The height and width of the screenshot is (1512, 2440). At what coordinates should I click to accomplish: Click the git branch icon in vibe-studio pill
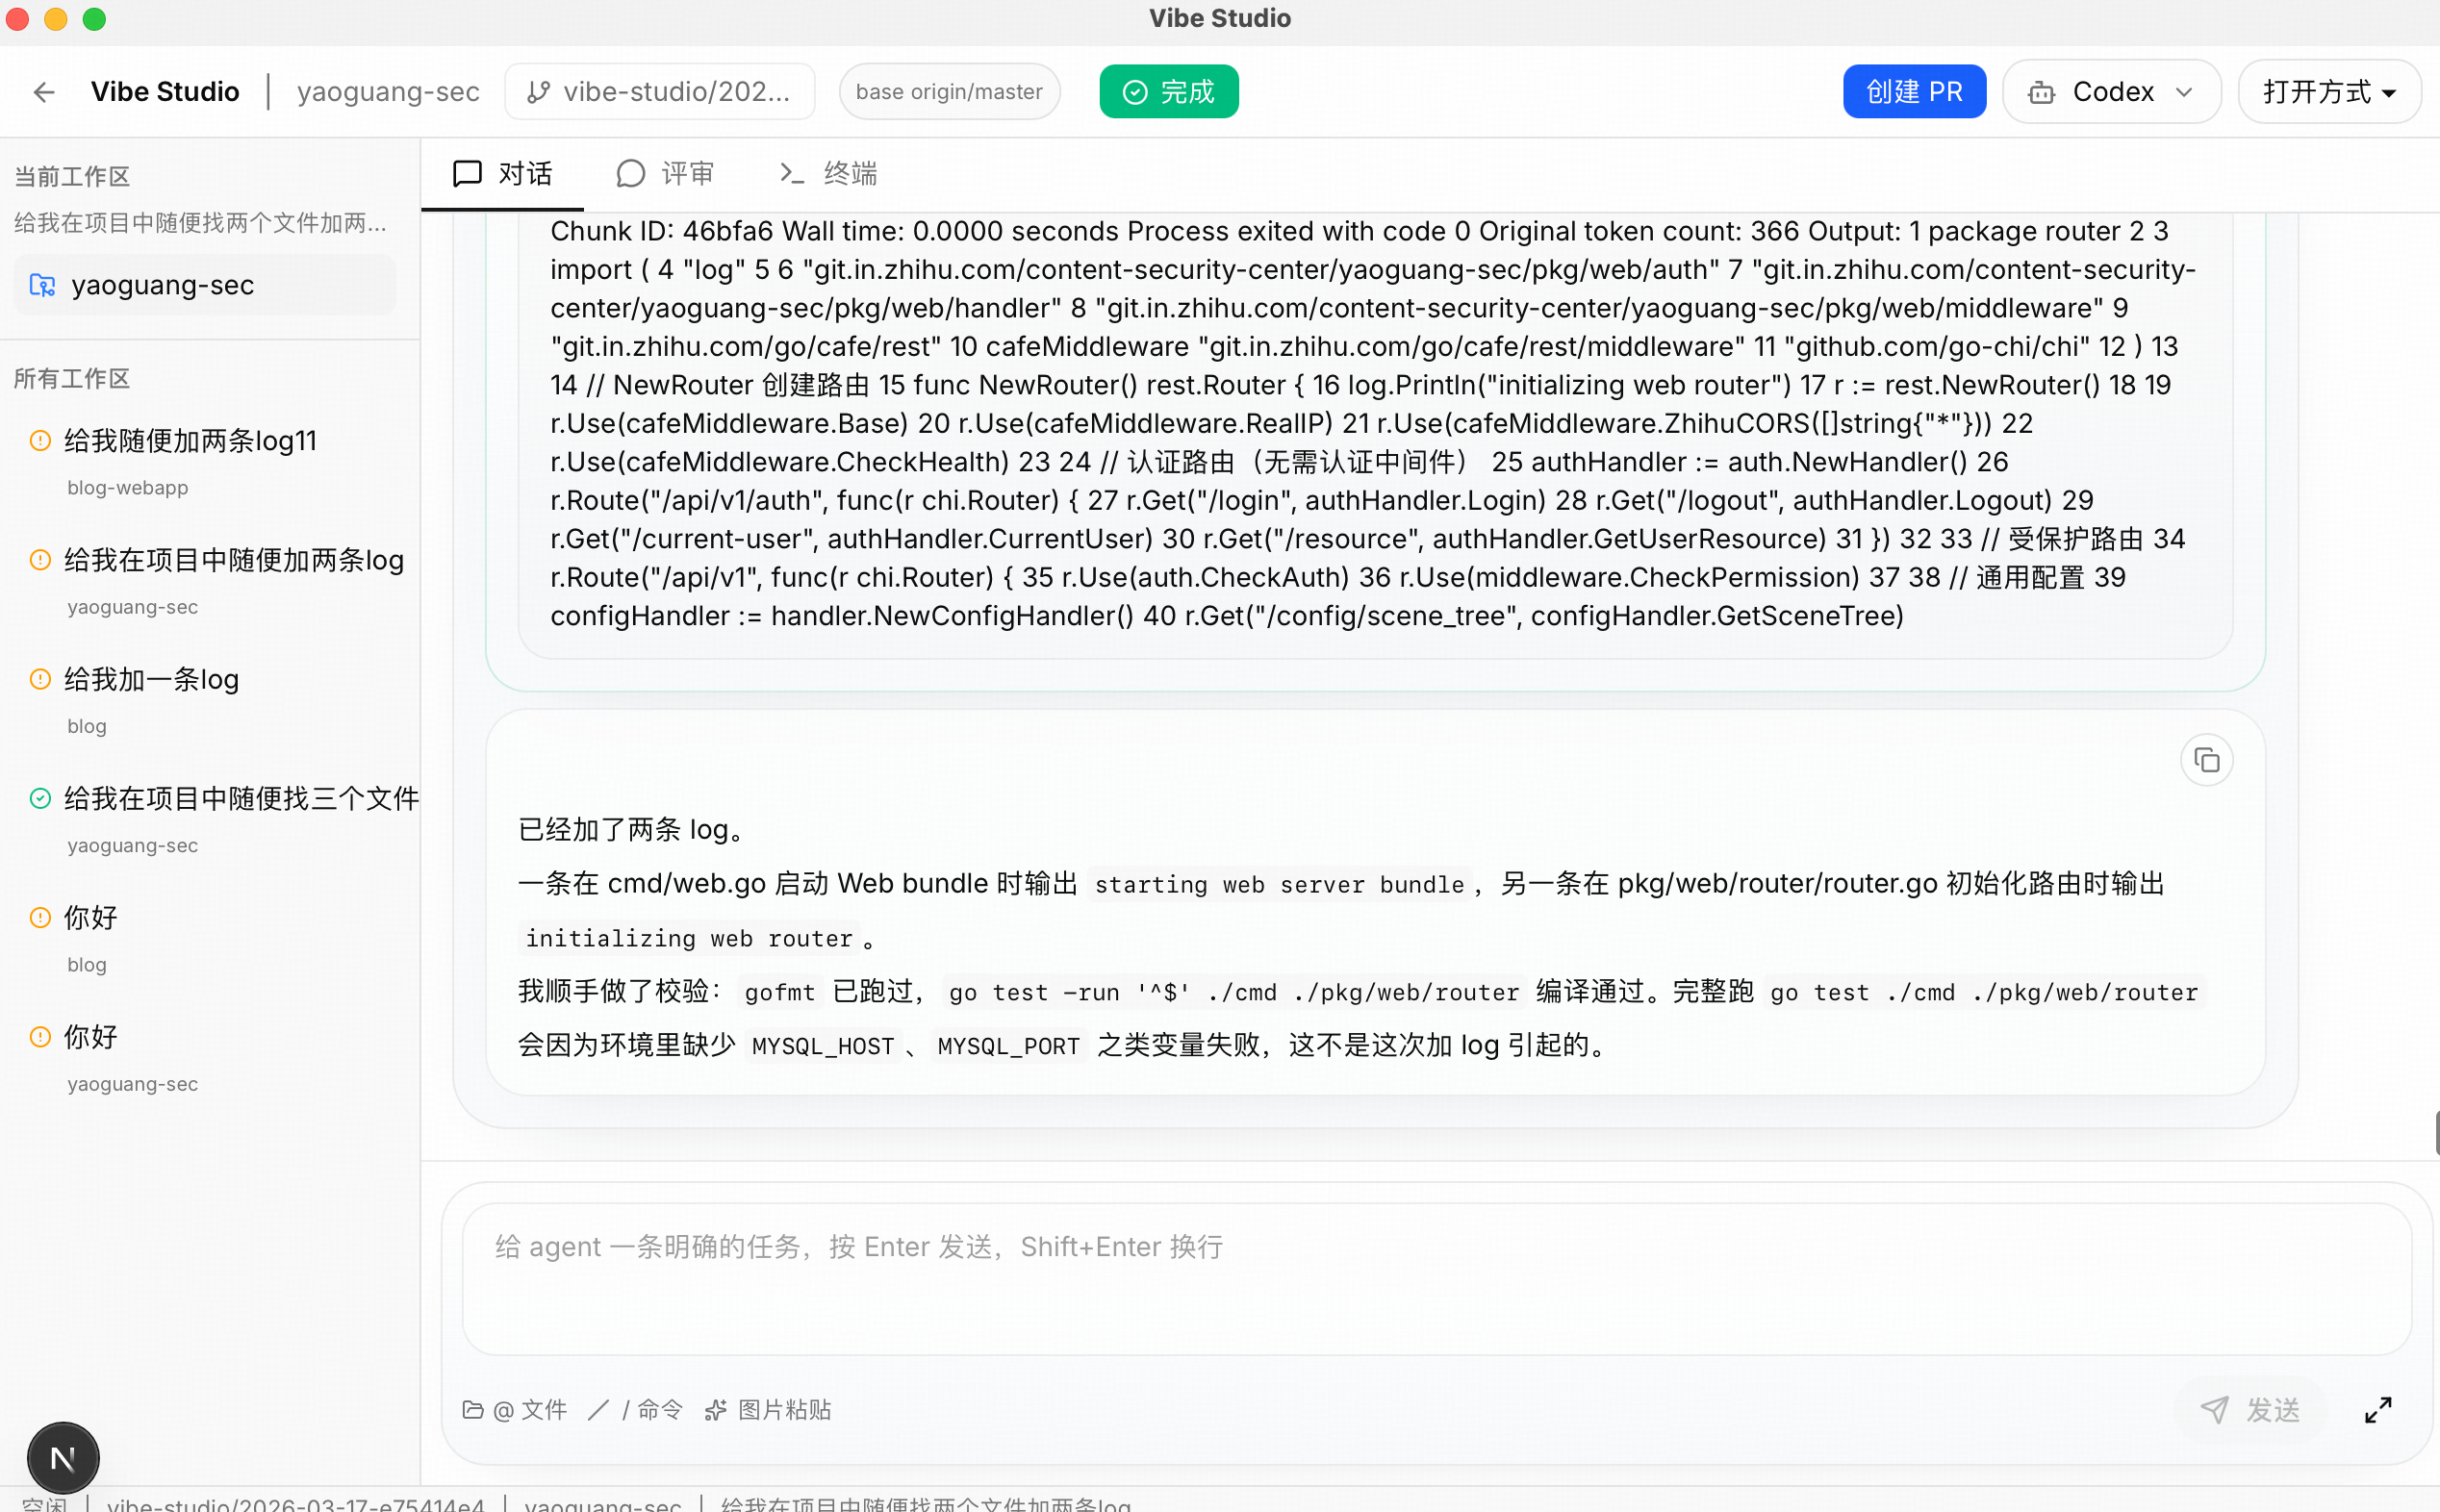coord(538,92)
